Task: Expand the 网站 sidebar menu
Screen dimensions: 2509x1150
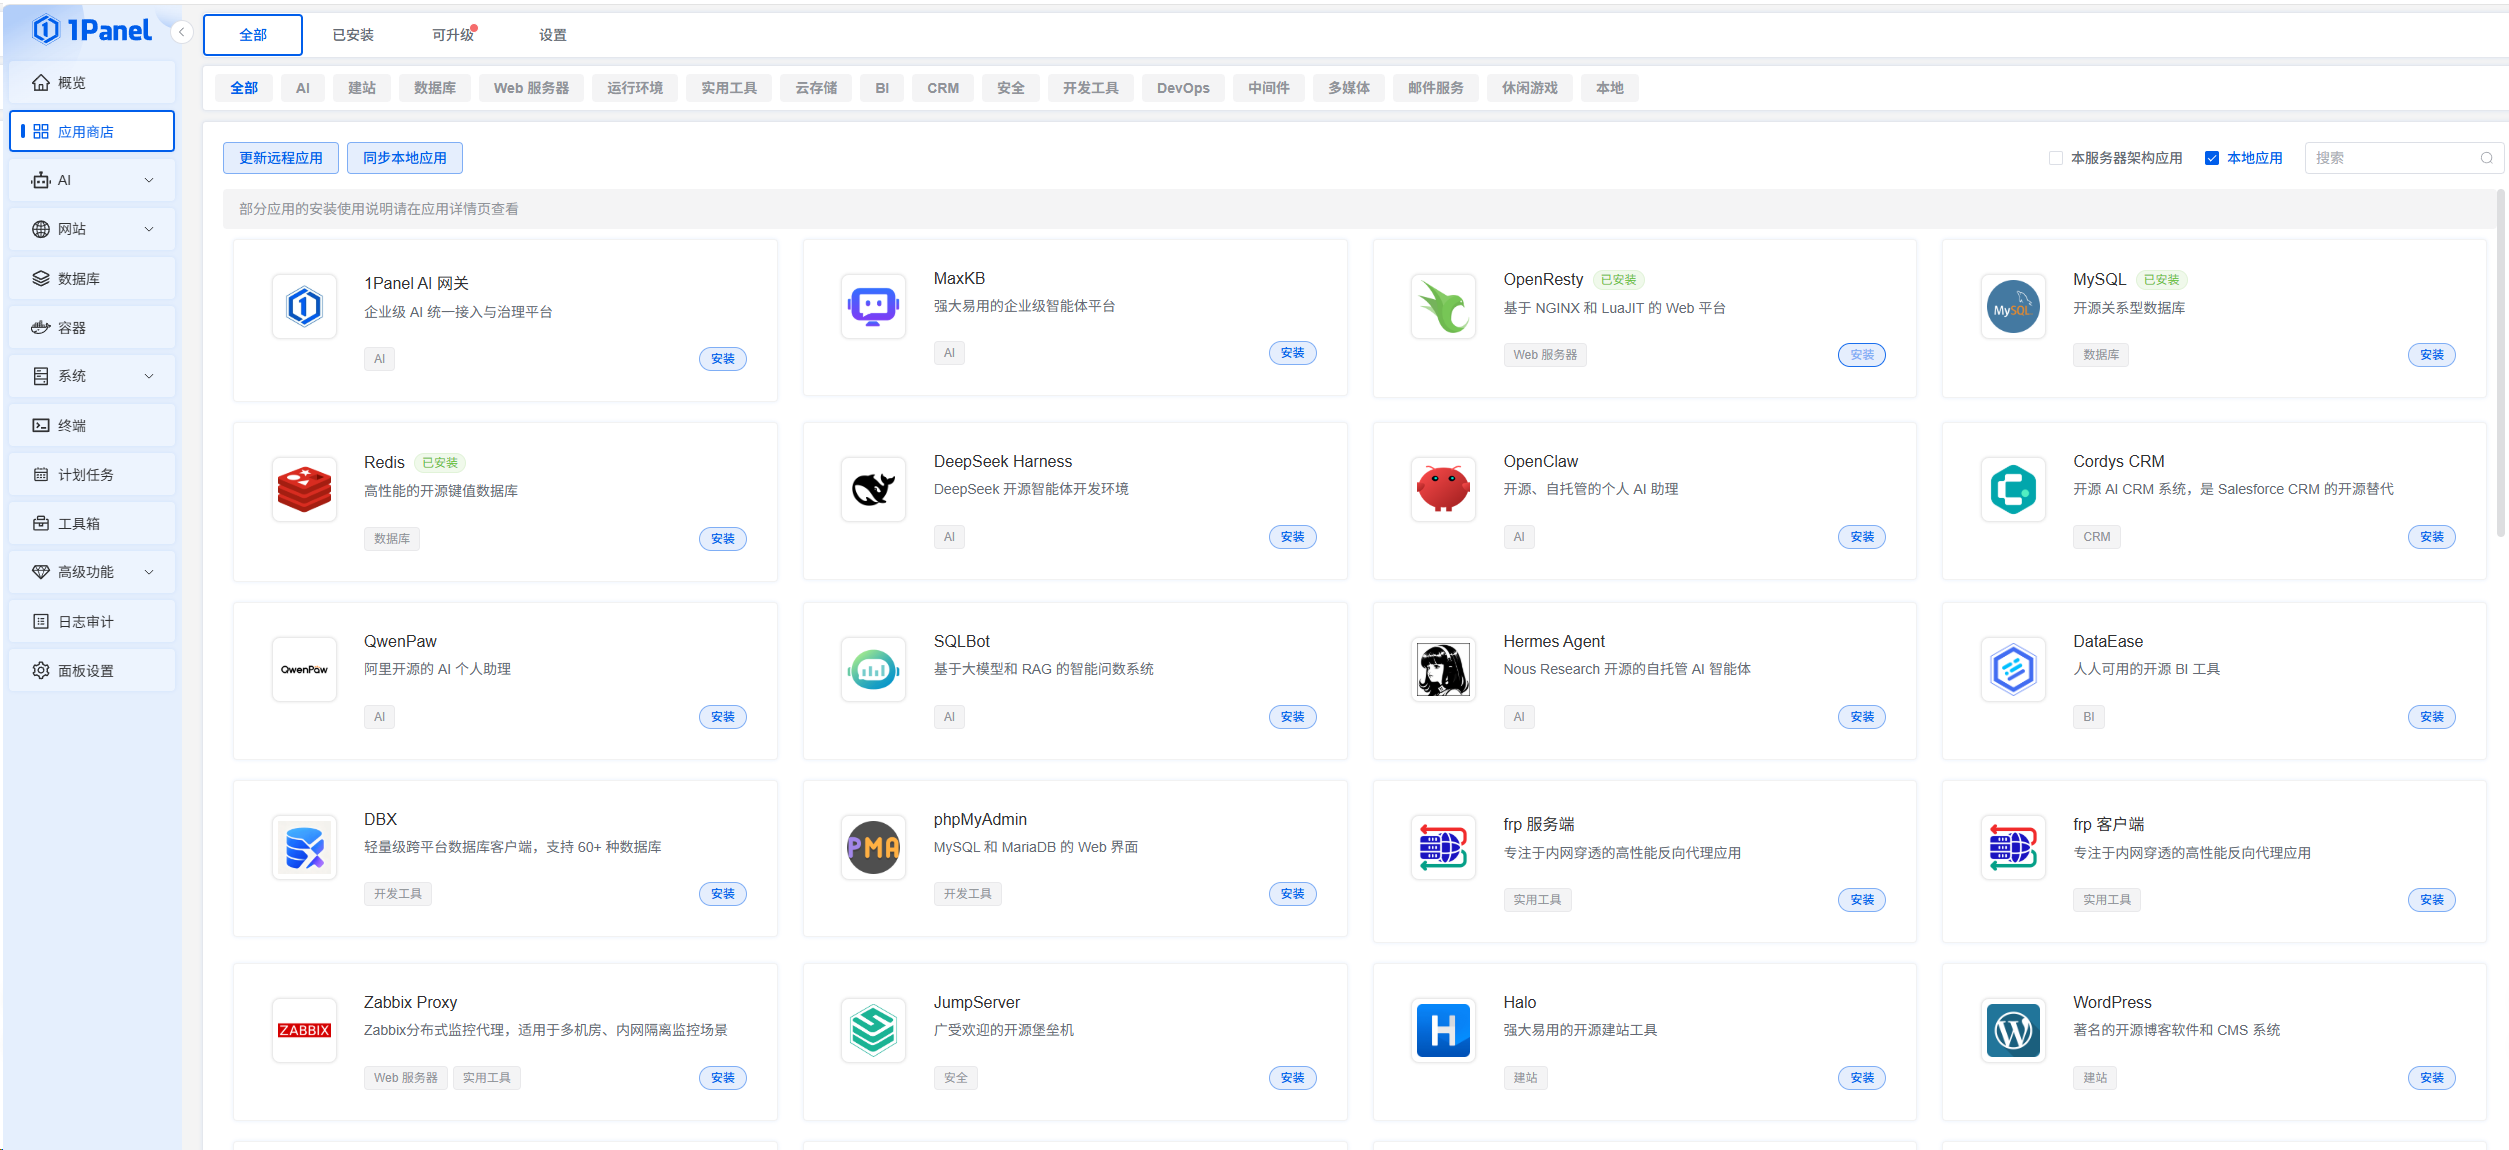Action: 92,229
